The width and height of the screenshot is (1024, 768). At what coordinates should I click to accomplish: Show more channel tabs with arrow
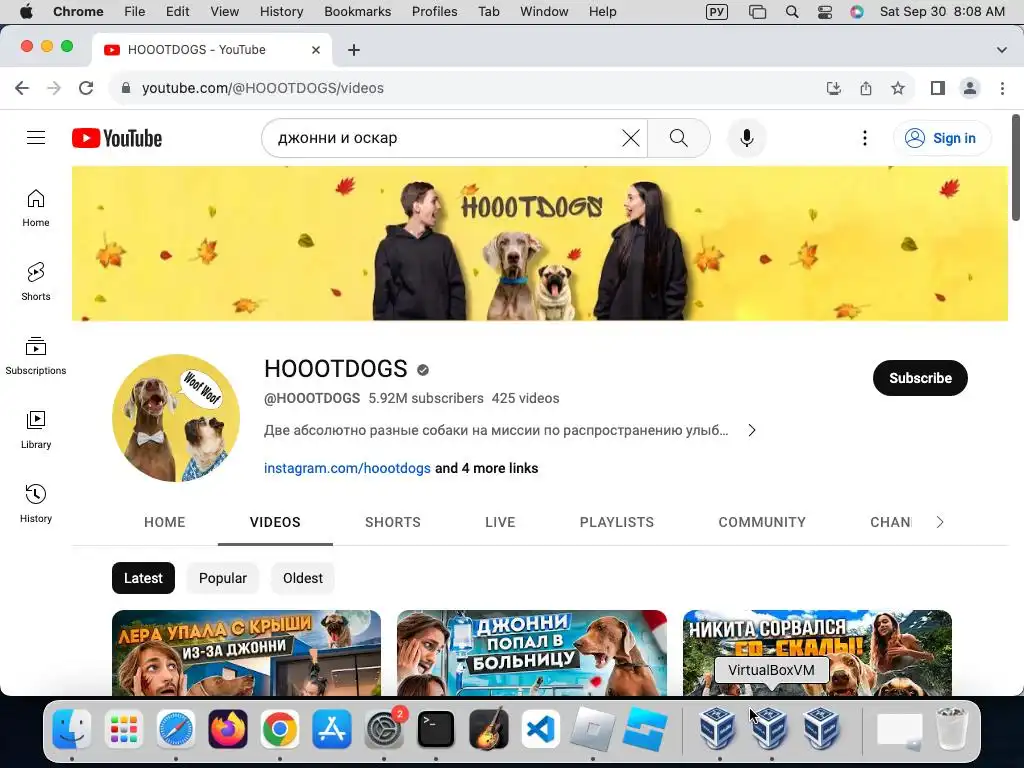pos(940,522)
